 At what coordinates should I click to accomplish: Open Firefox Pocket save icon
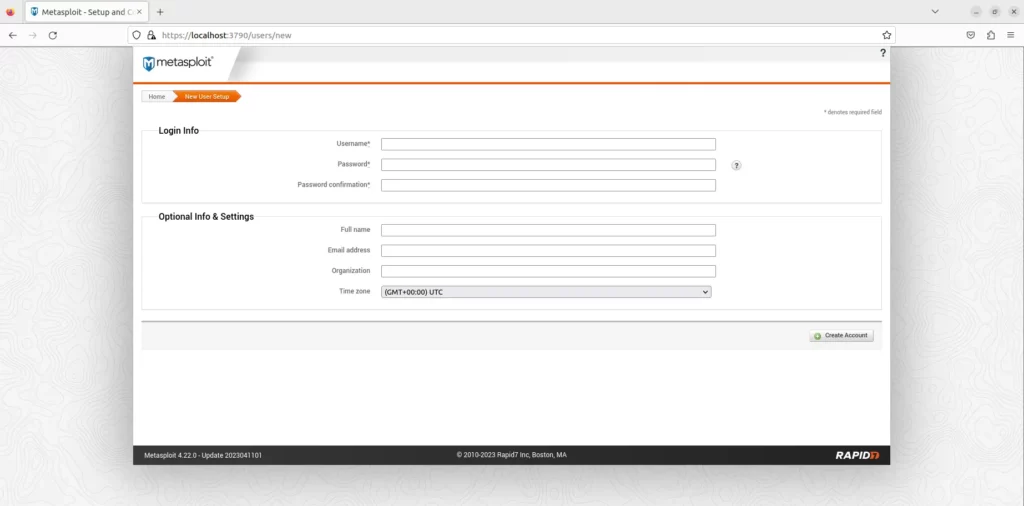click(x=970, y=35)
